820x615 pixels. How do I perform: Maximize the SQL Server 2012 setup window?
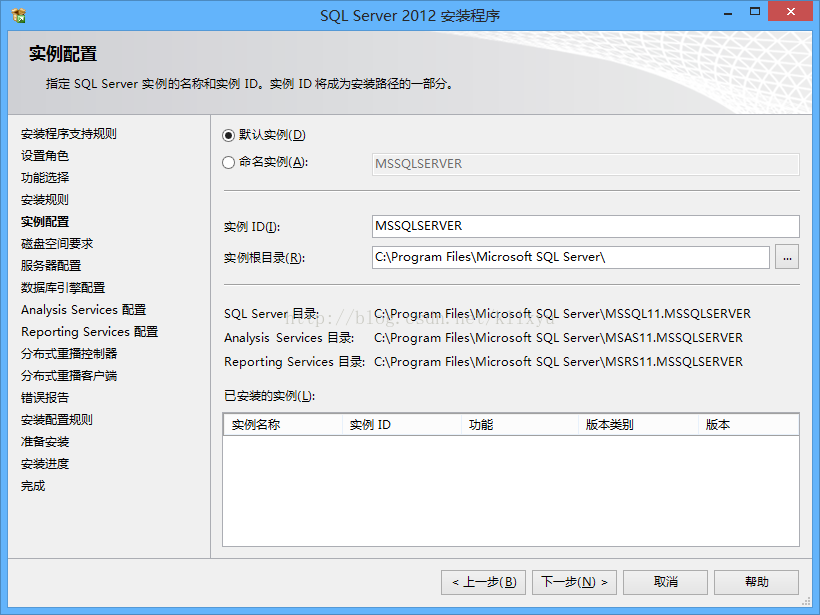tap(755, 12)
